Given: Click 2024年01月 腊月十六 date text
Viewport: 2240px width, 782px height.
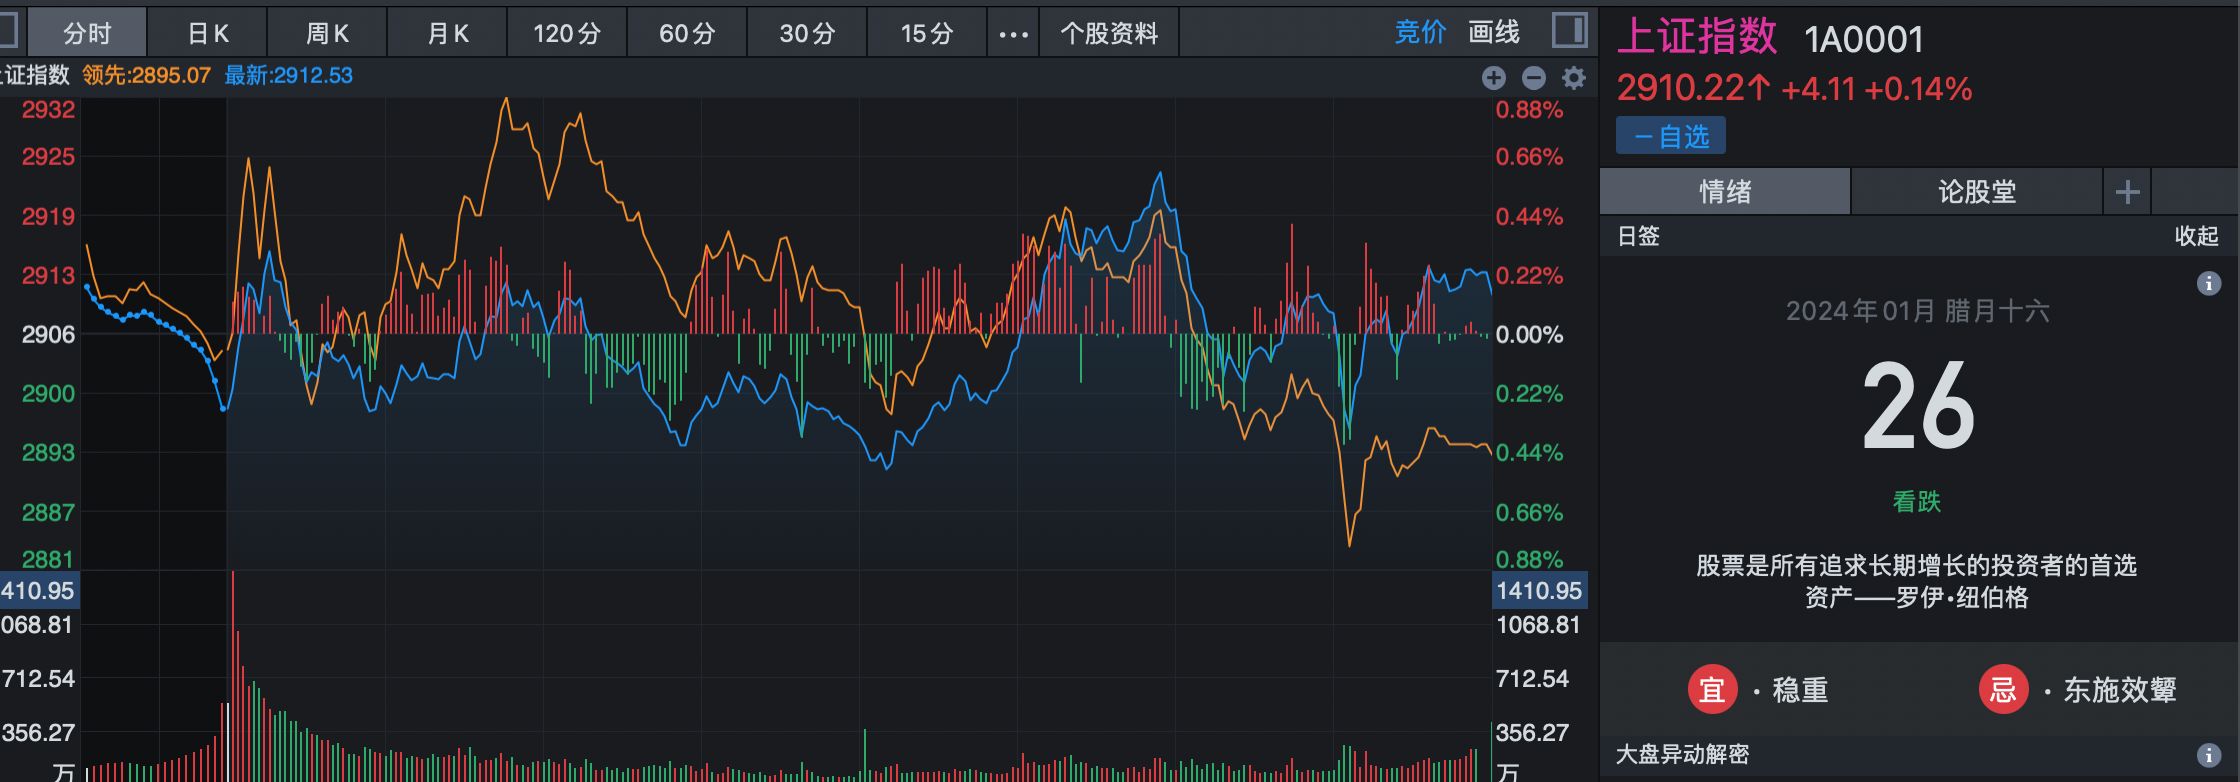Looking at the screenshot, I should pyautogui.click(x=1918, y=311).
